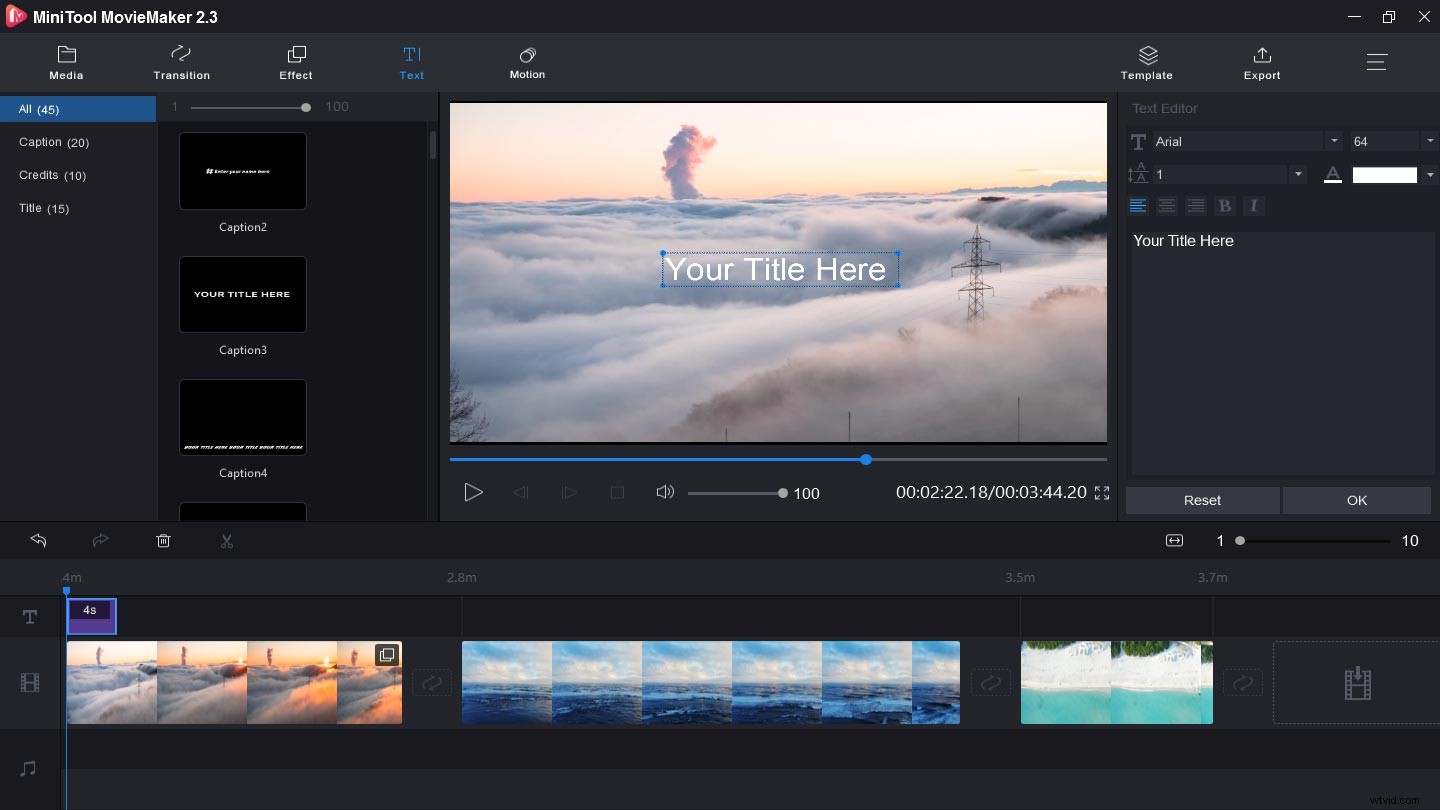Toggle bold formatting in the Text Editor

(x=1225, y=205)
